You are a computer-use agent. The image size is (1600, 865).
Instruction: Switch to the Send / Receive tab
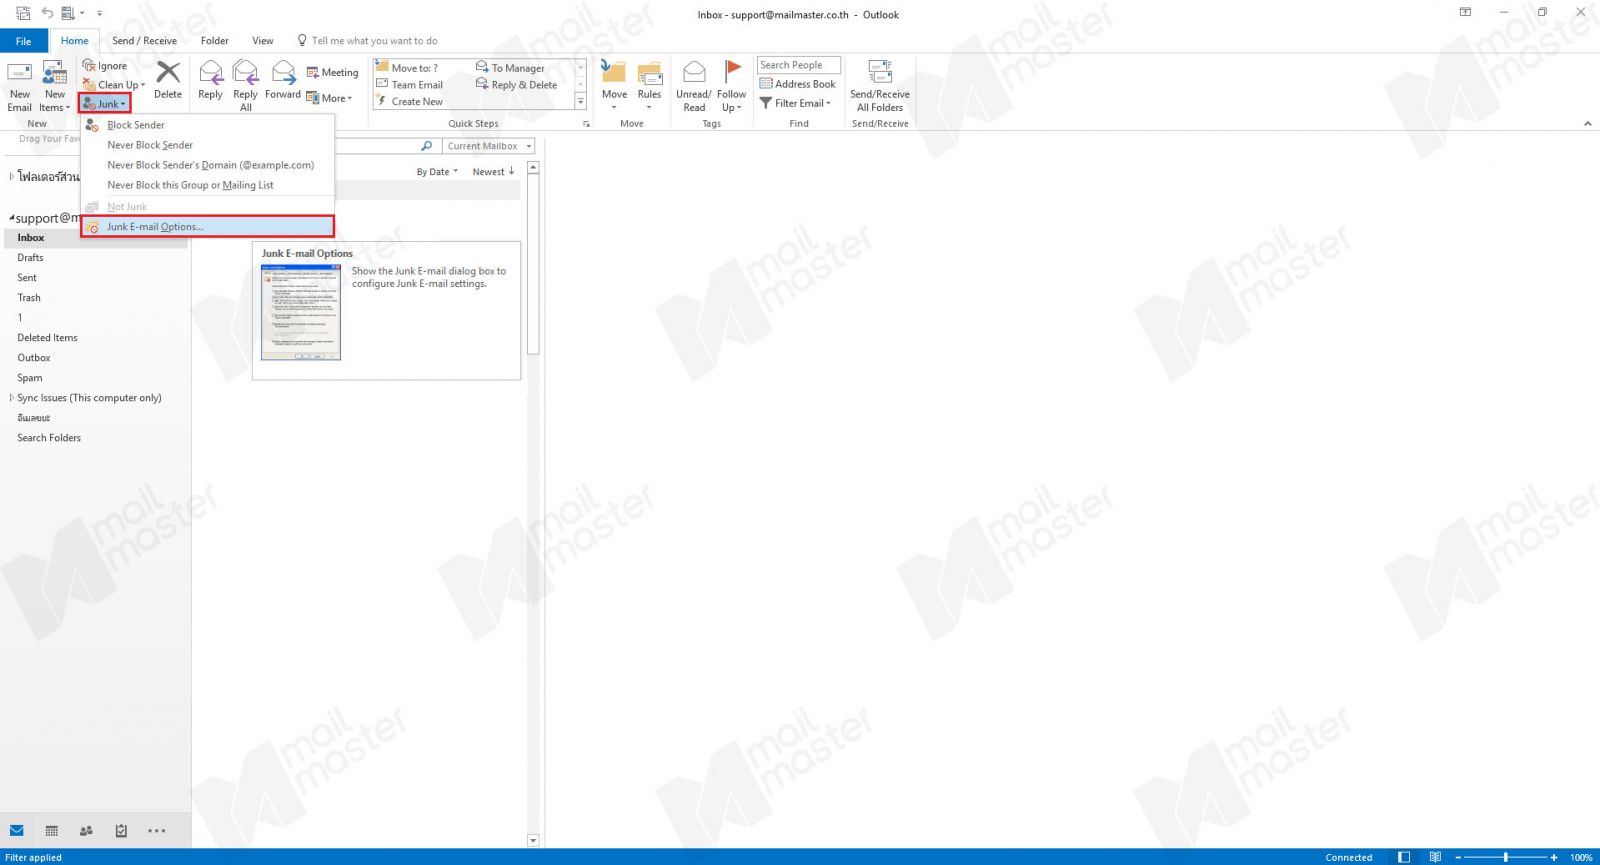144,41
